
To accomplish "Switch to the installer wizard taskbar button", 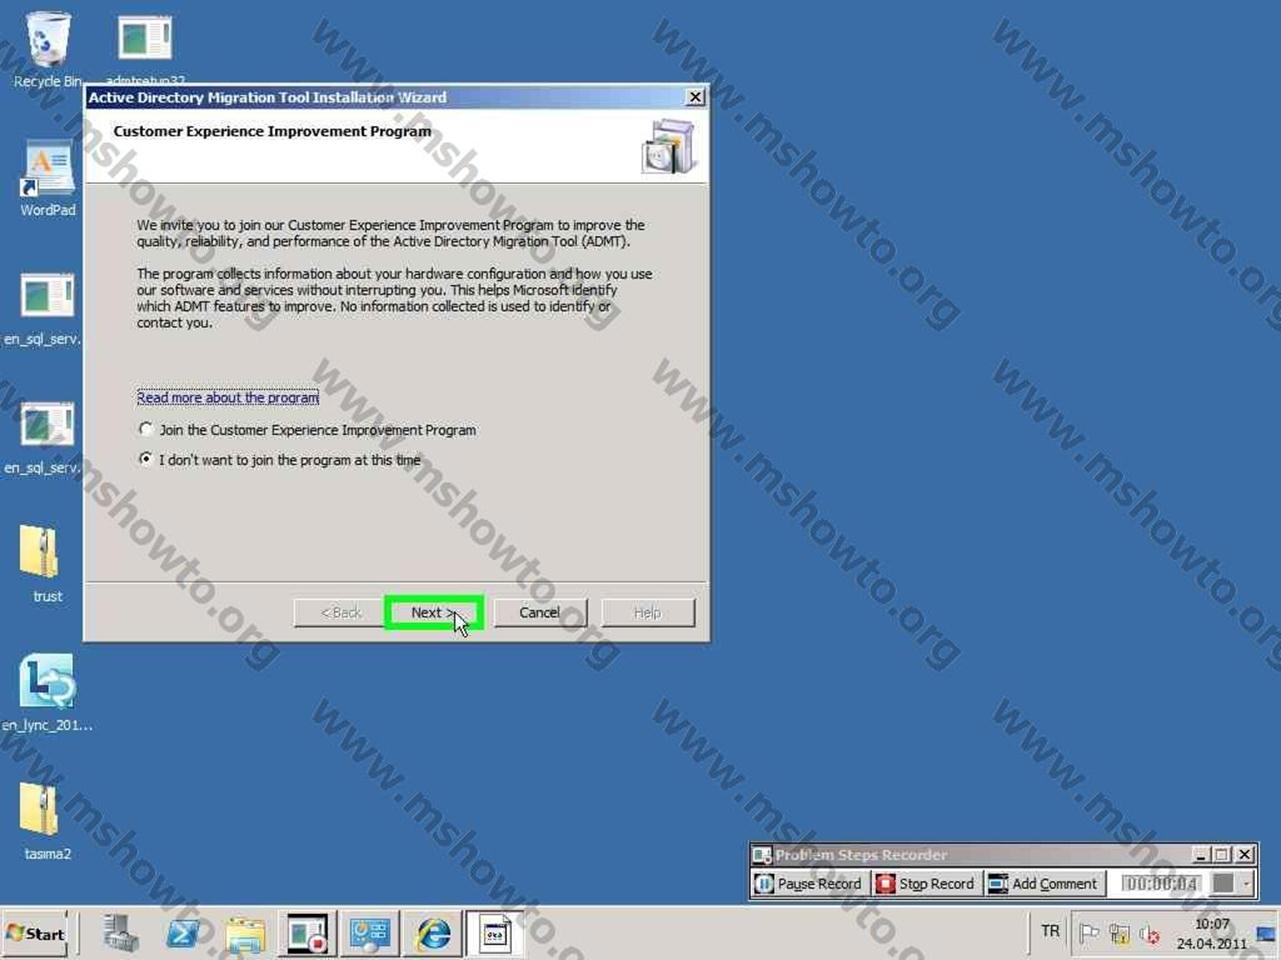I will click(x=495, y=934).
